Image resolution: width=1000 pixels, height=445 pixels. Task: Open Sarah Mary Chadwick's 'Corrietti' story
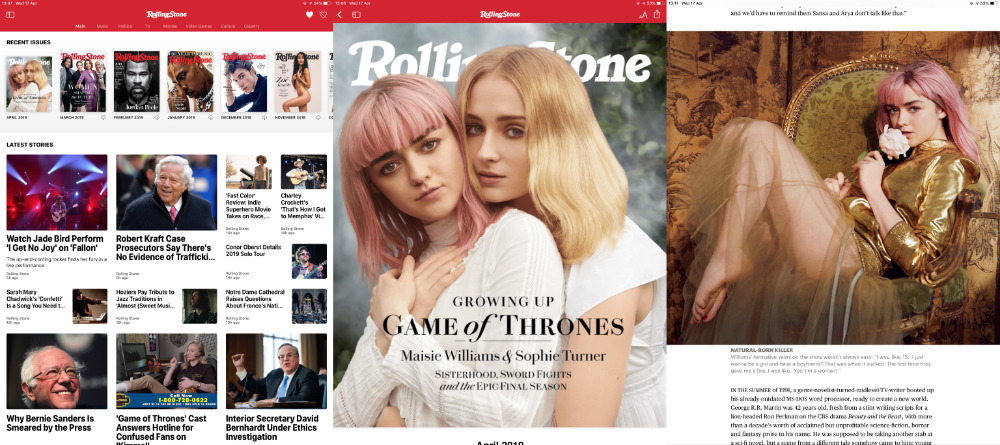coord(36,299)
